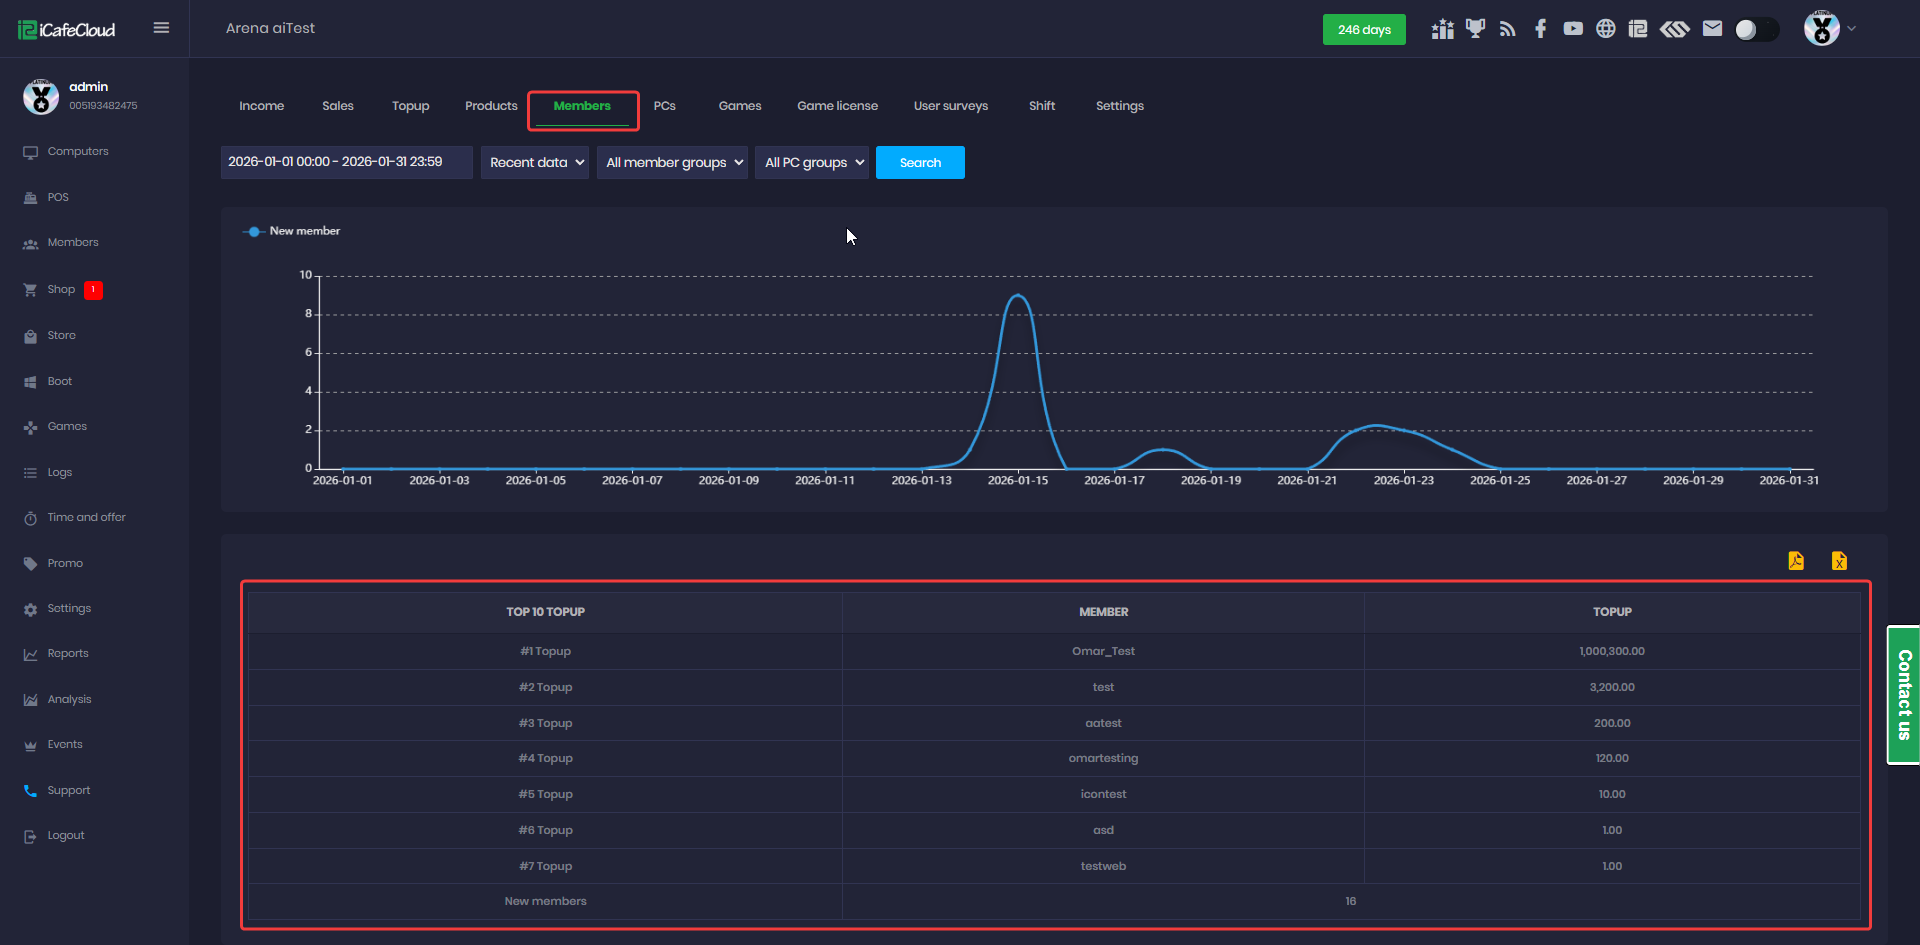Image resolution: width=1920 pixels, height=945 pixels.
Task: Click the Contact us side button
Action: point(1903,695)
